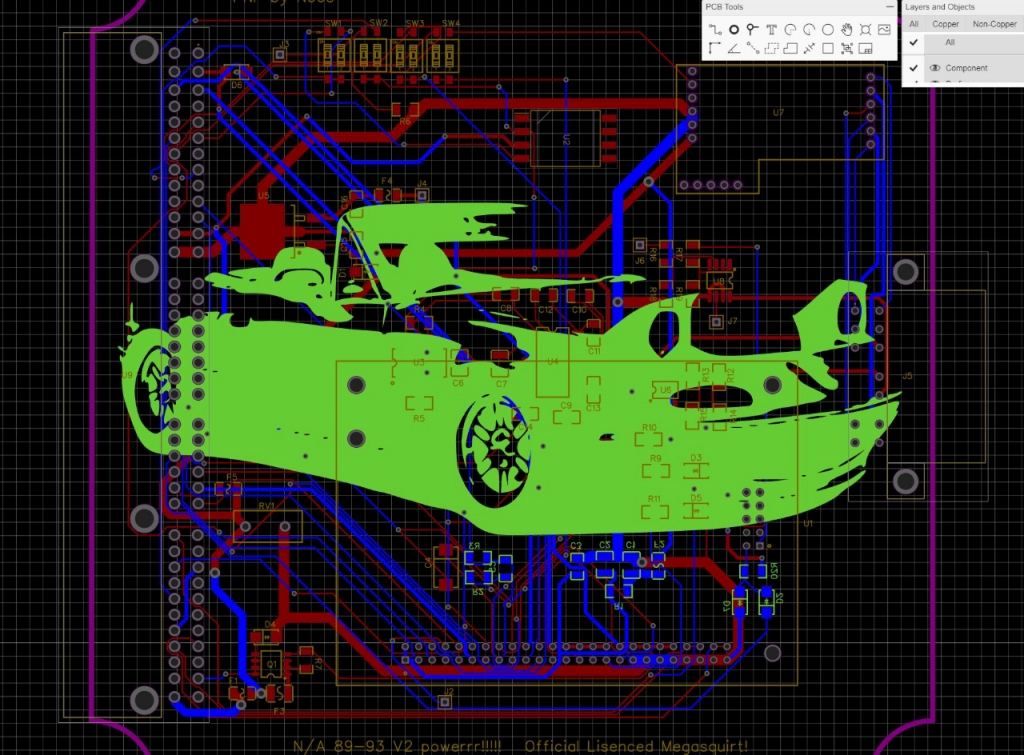Select the Connect Pad to Pad tool
The width and height of the screenshot is (1024, 755).
click(752, 48)
